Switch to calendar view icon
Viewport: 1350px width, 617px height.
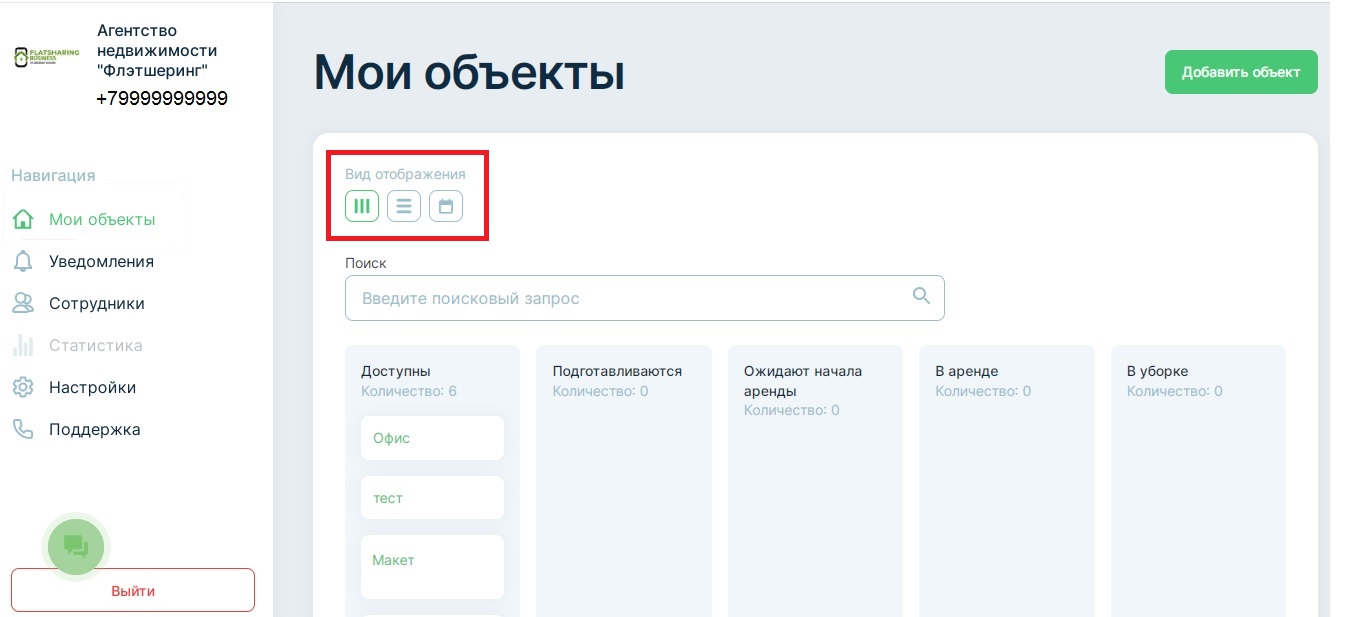pyautogui.click(x=446, y=207)
